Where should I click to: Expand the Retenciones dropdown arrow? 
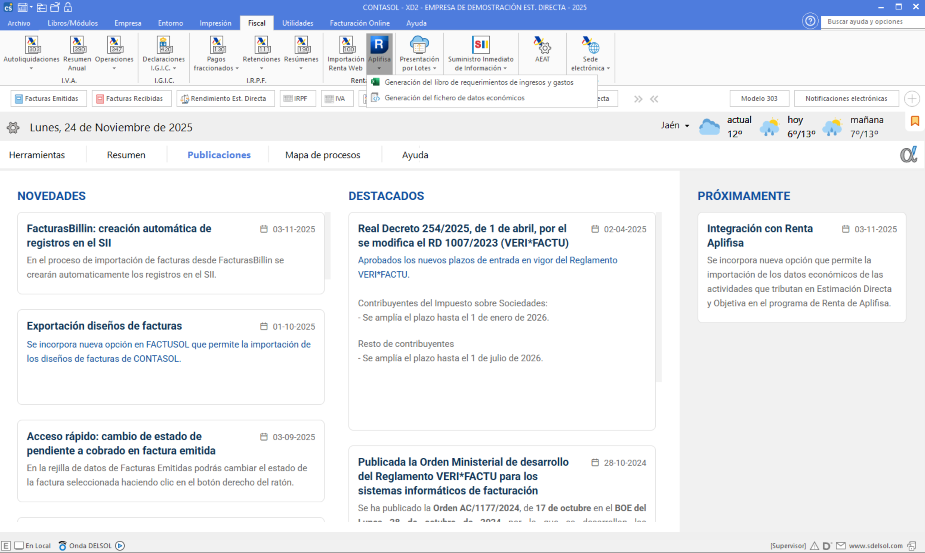click(261, 68)
